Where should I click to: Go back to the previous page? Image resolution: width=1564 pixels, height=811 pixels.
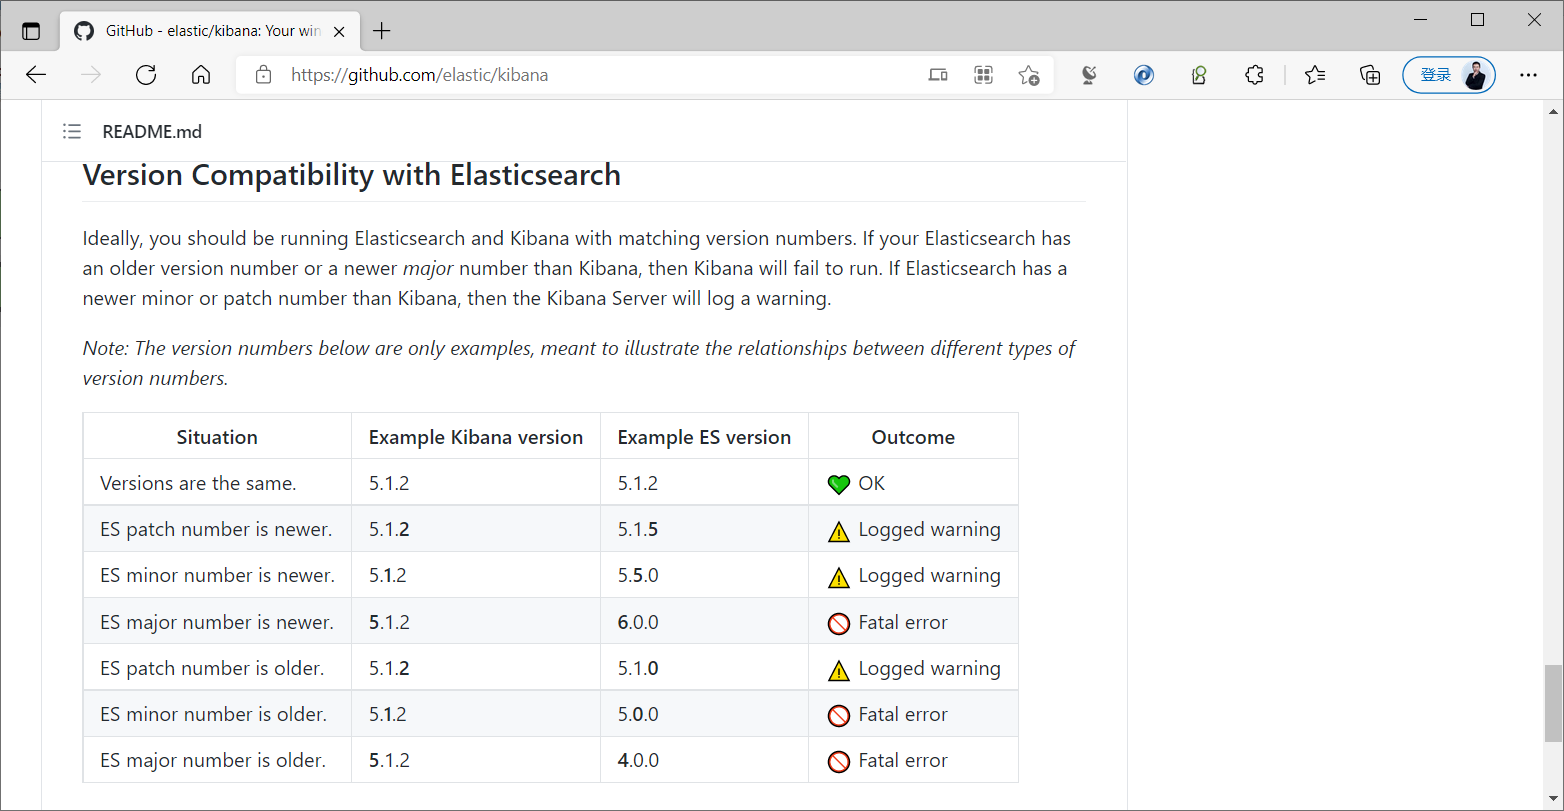click(36, 75)
